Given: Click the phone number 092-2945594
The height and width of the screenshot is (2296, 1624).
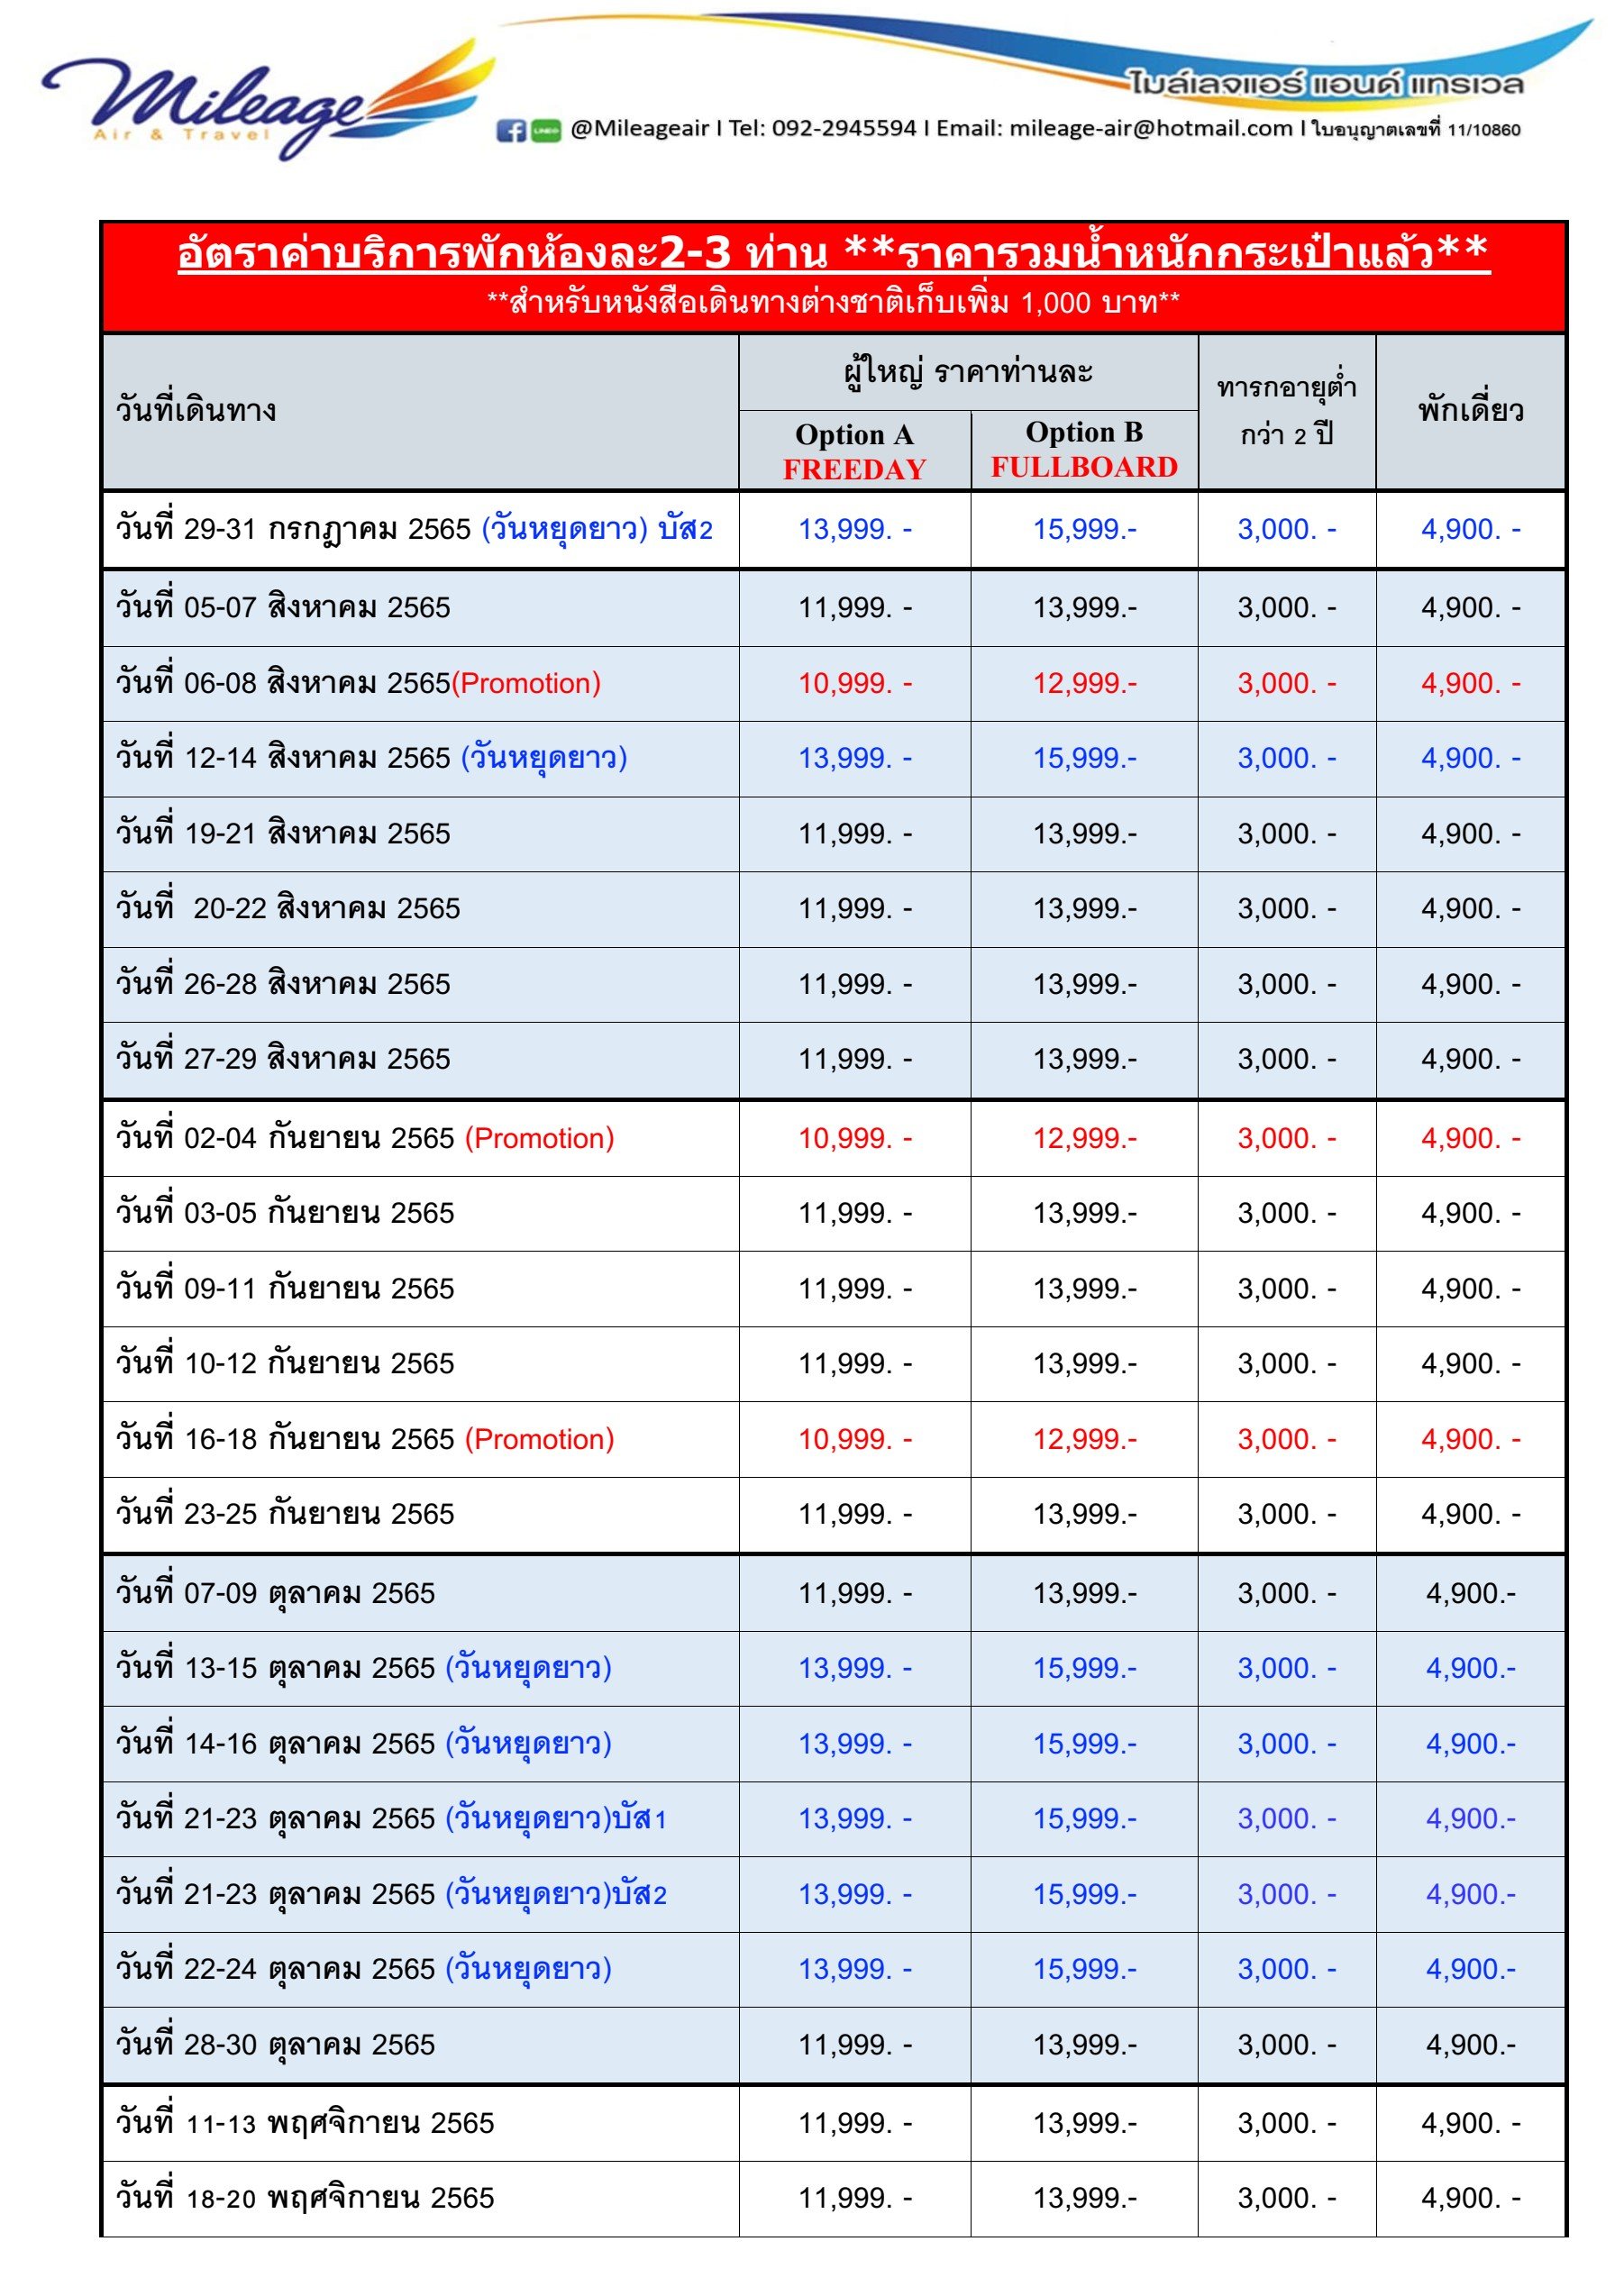Looking at the screenshot, I should tap(844, 128).
